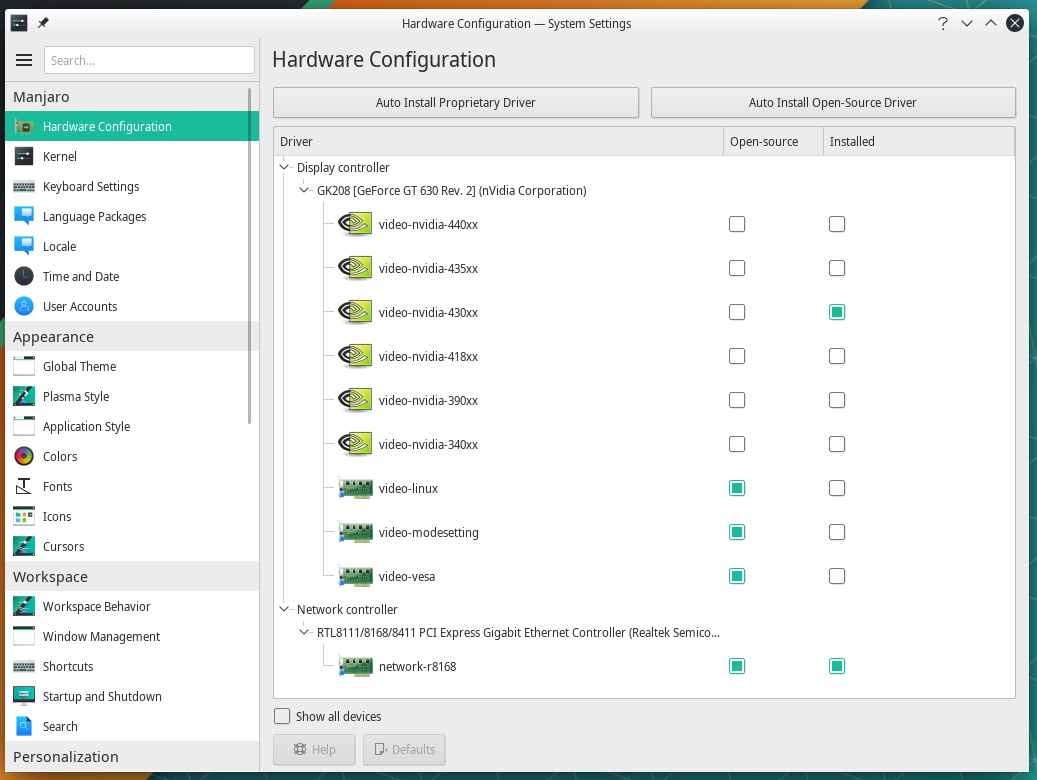Click the Cursors icon

(x=24, y=546)
